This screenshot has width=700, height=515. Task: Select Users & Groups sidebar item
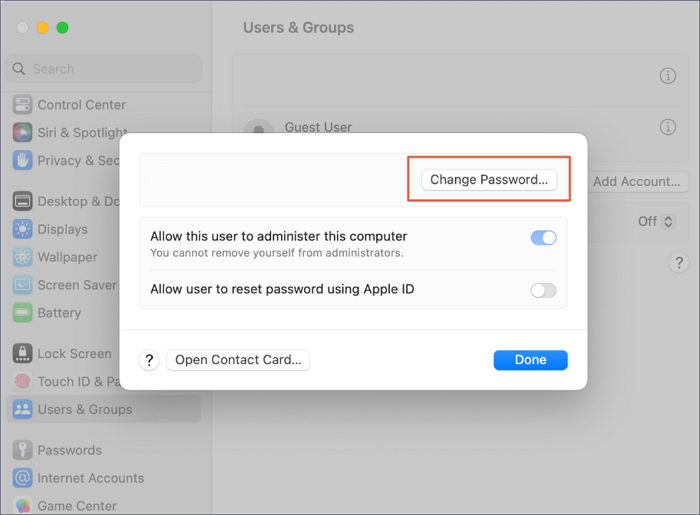(x=84, y=409)
